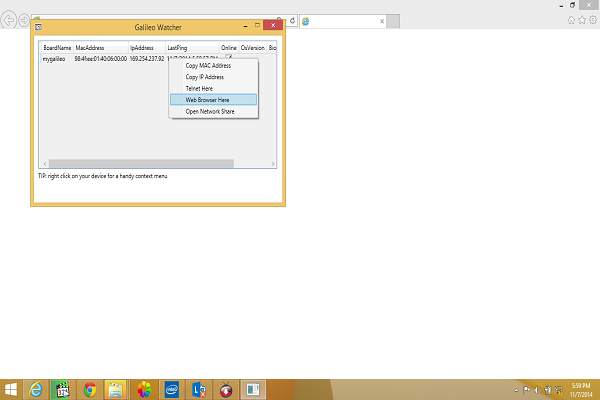Open Action Center flag icon
This screenshot has height=400, width=600.
click(527, 390)
